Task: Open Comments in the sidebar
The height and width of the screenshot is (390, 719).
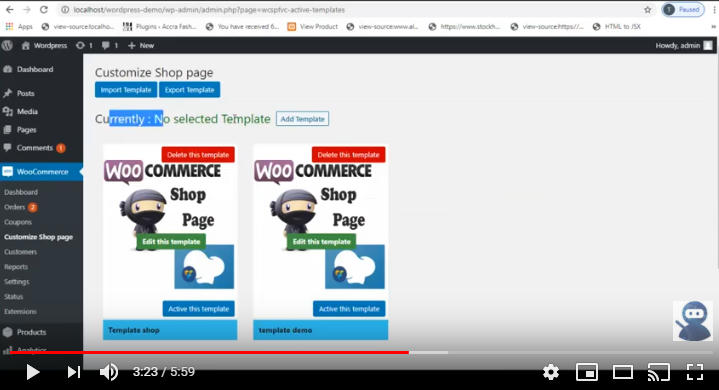Action: click(x=34, y=148)
